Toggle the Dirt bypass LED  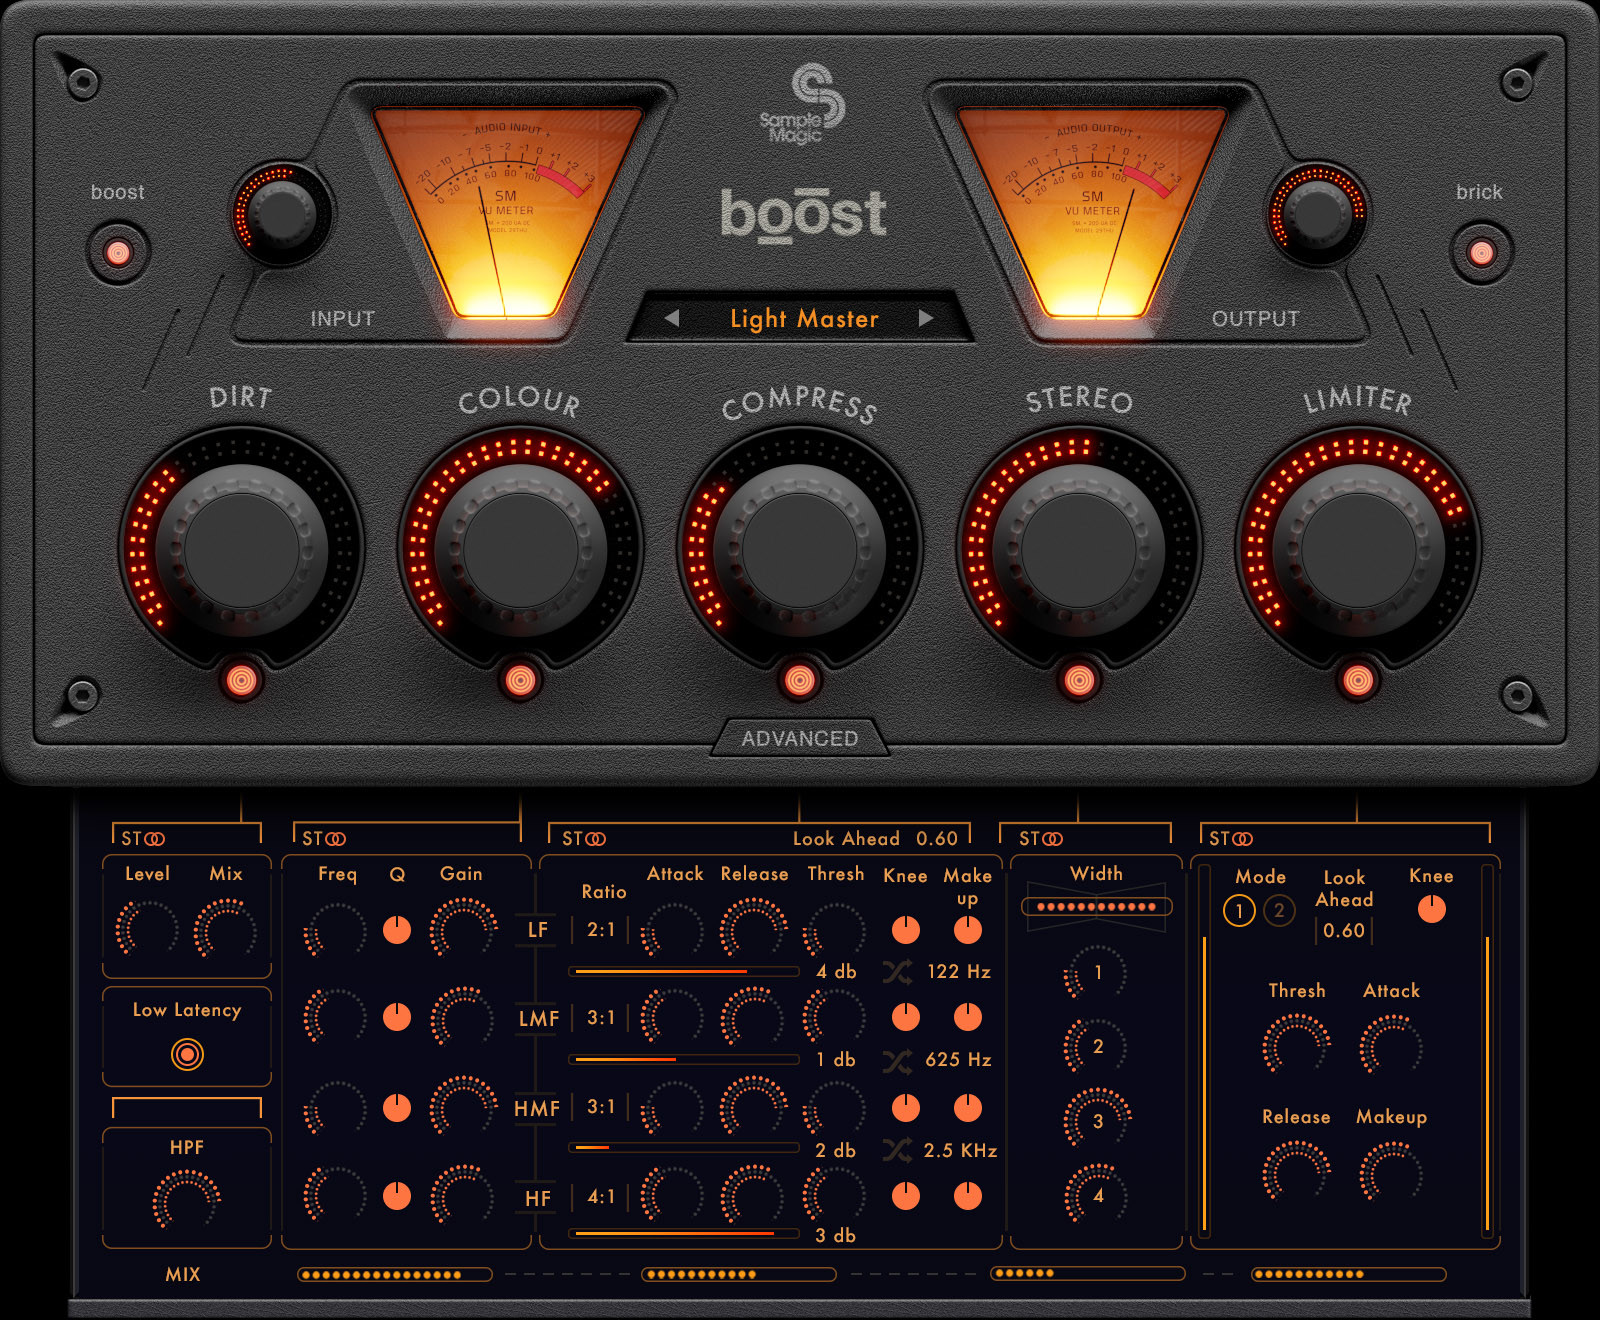pyautogui.click(x=240, y=679)
